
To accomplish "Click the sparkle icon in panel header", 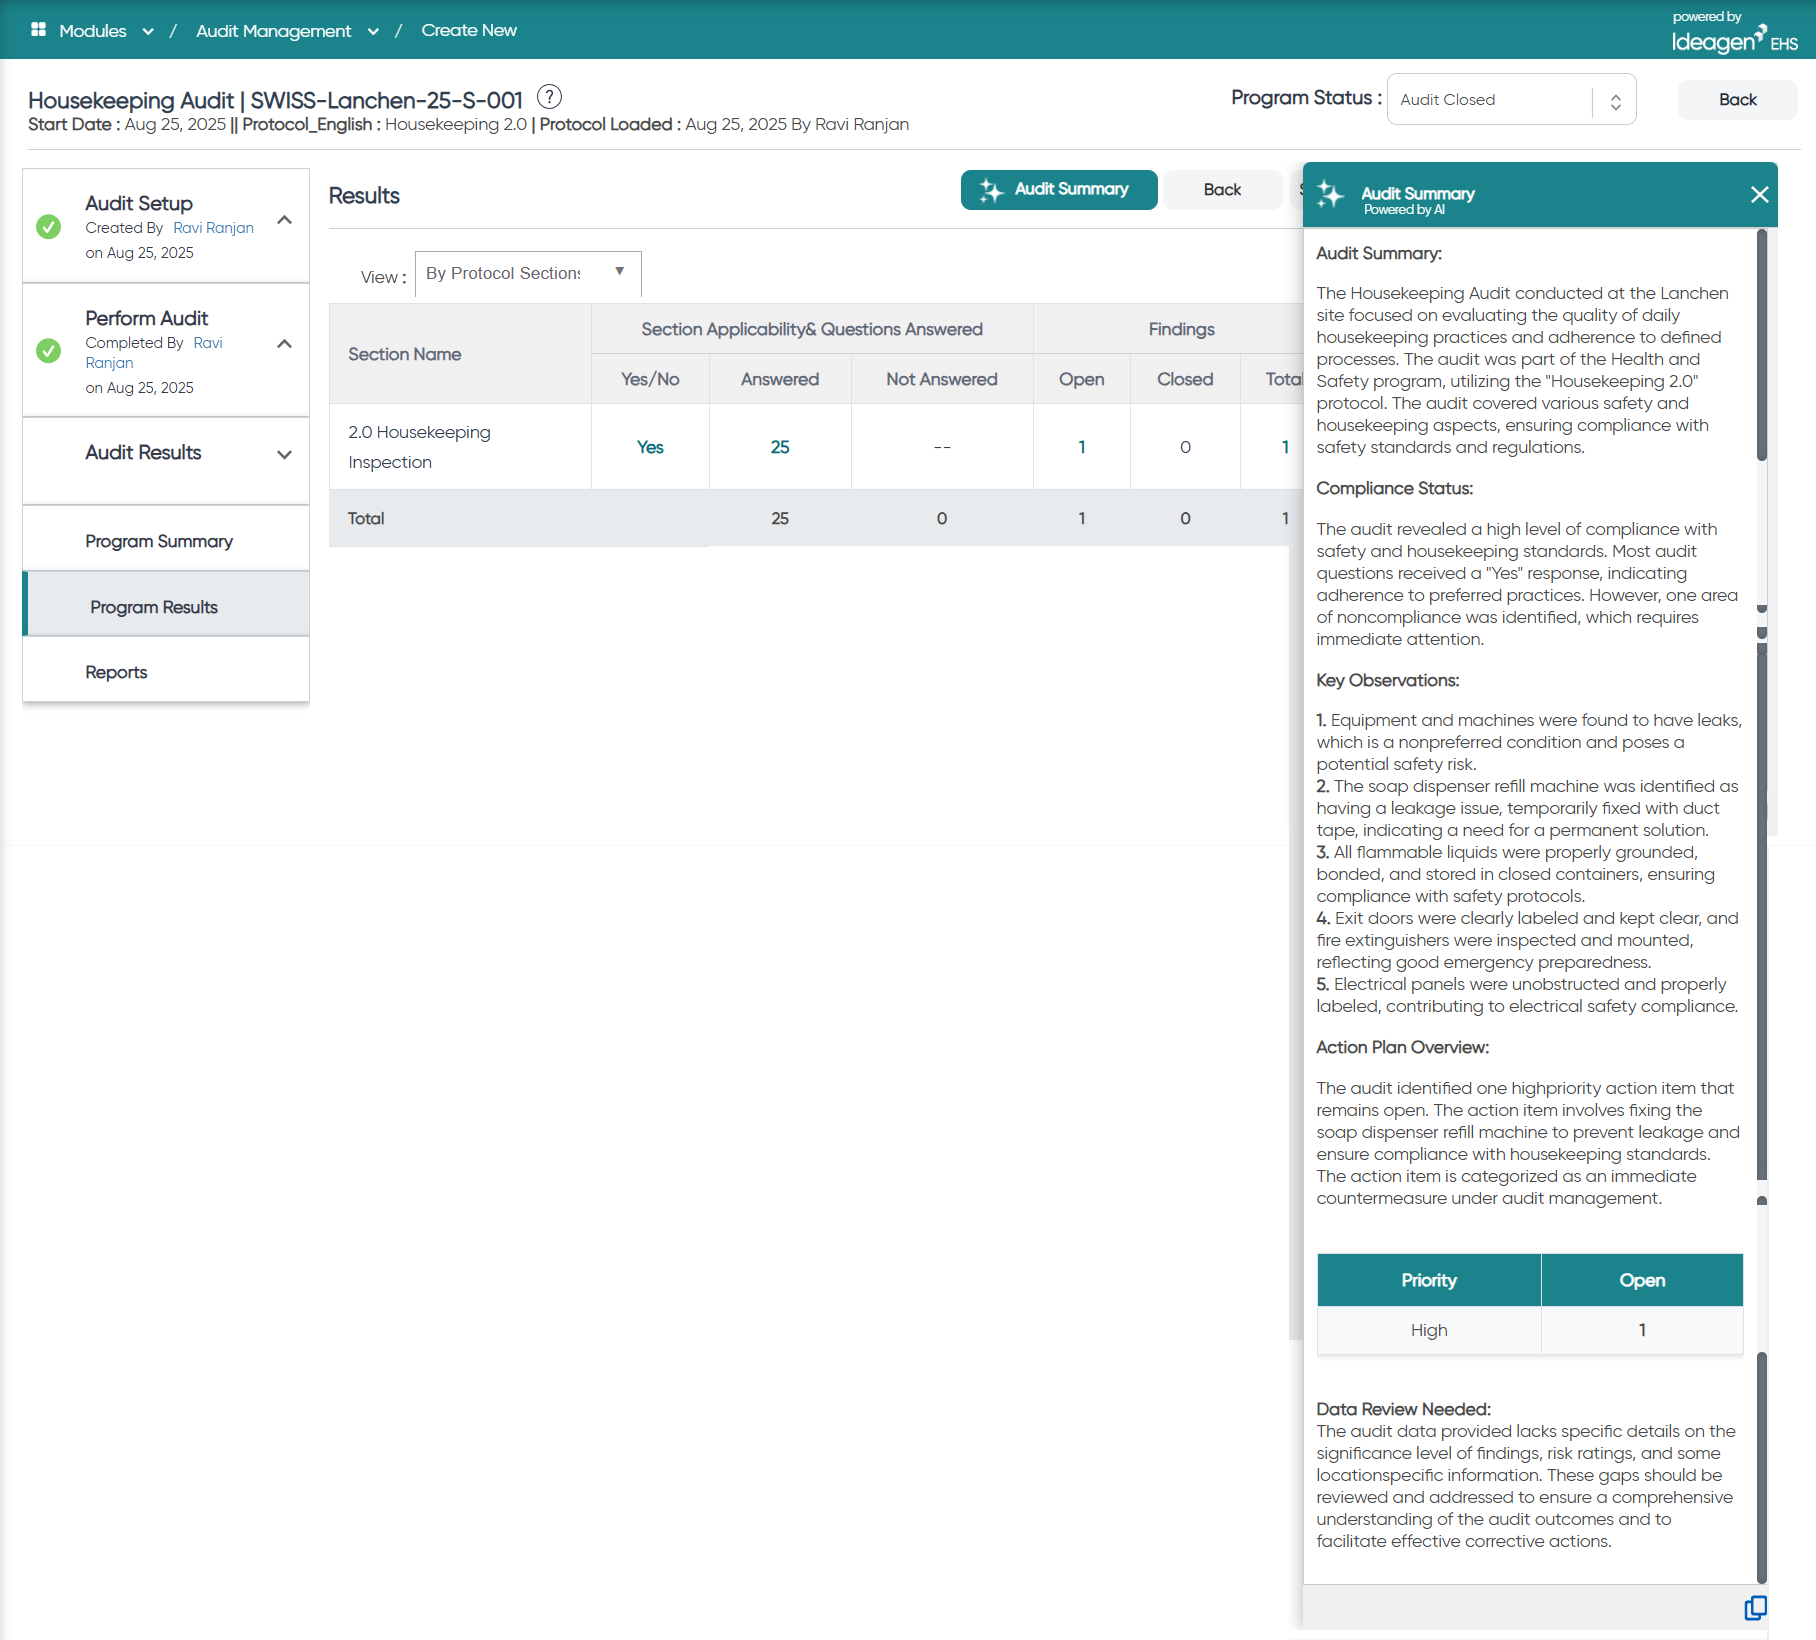I will coord(1330,195).
